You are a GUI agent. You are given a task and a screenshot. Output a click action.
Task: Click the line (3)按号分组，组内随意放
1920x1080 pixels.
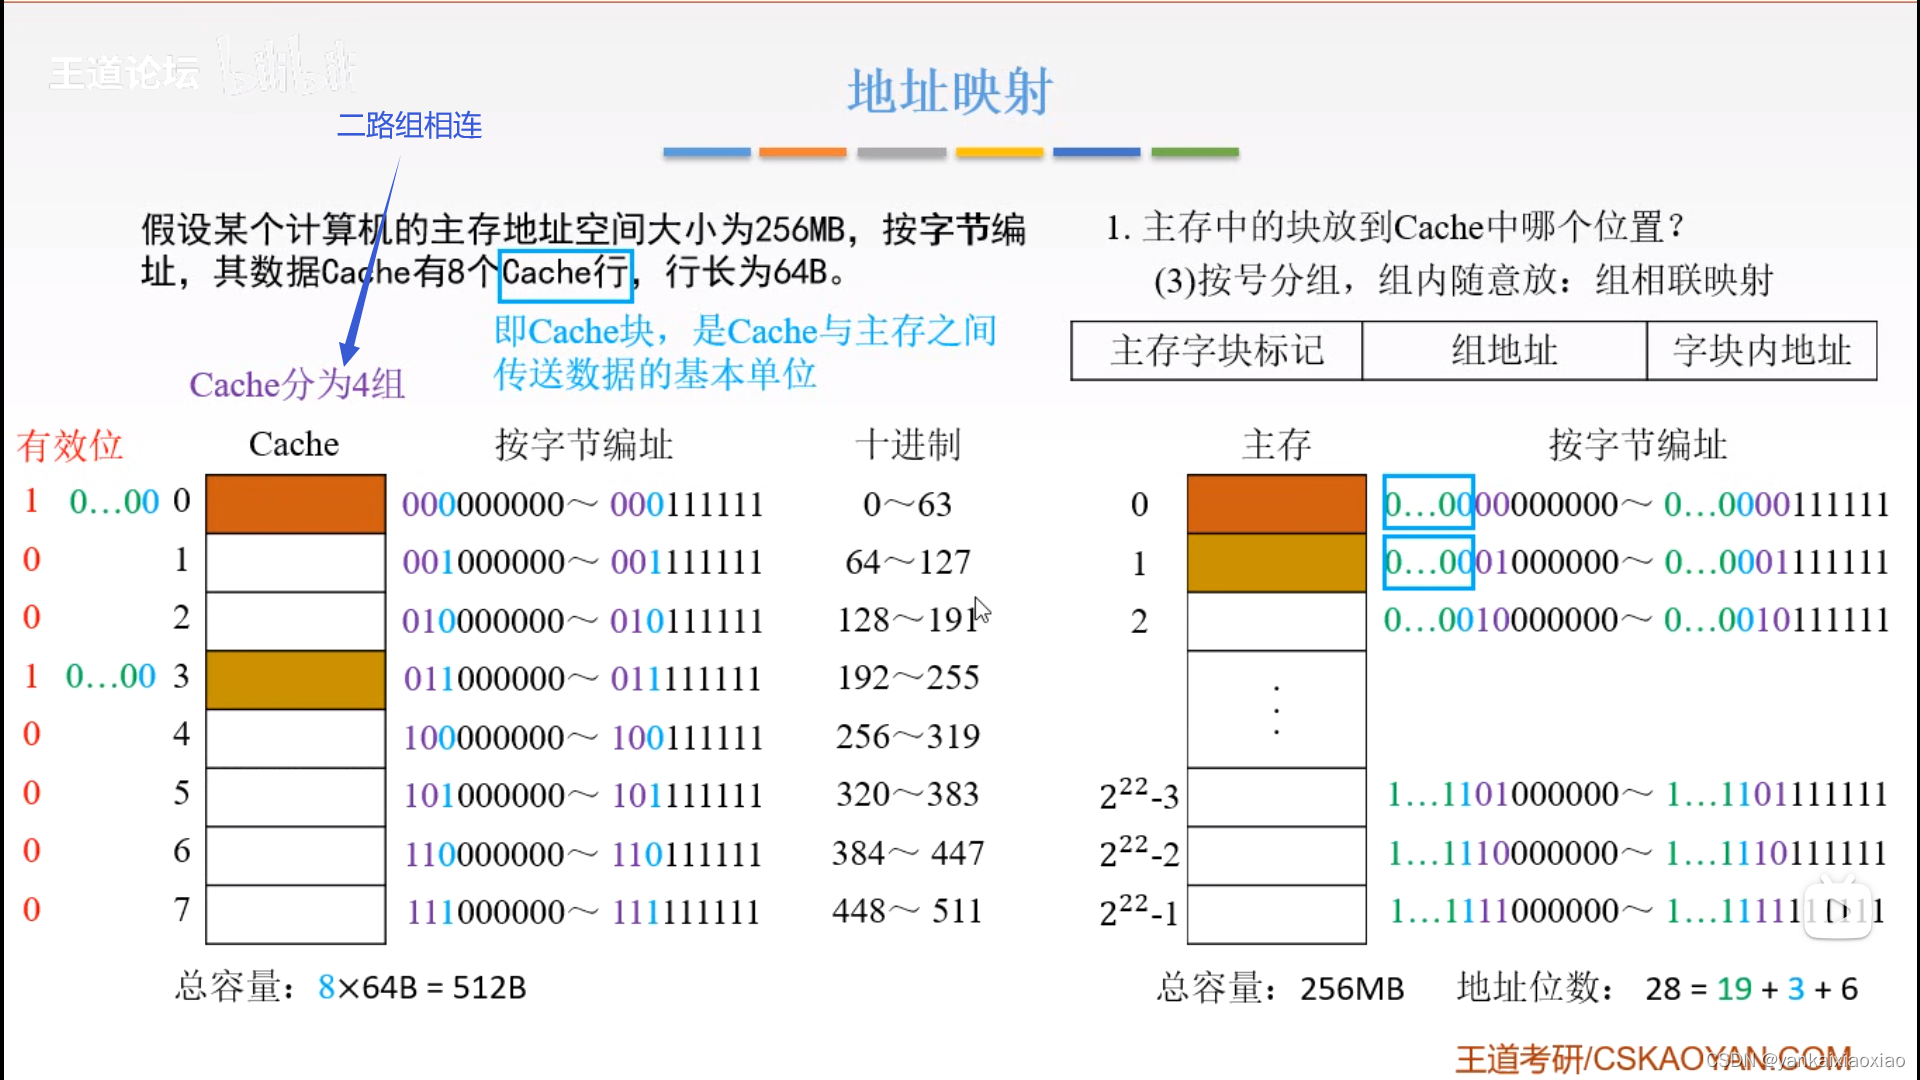pos(1462,280)
